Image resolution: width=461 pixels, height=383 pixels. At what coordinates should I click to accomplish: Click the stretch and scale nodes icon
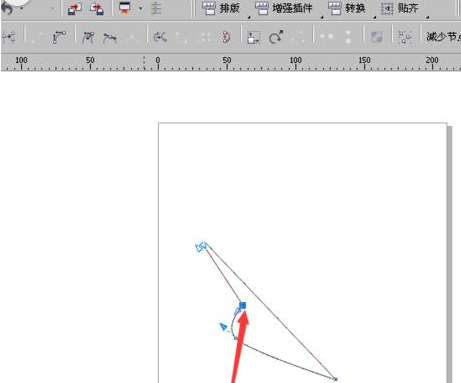(x=254, y=37)
